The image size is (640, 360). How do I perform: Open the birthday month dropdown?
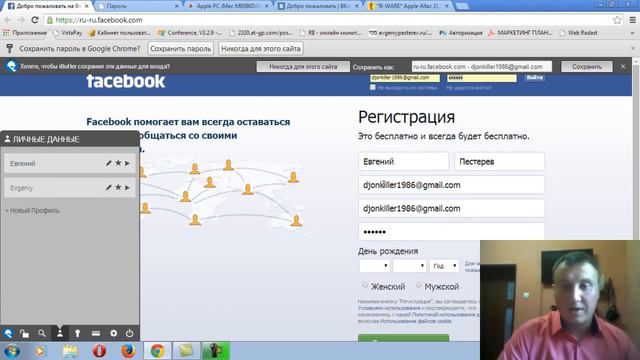tap(409, 266)
